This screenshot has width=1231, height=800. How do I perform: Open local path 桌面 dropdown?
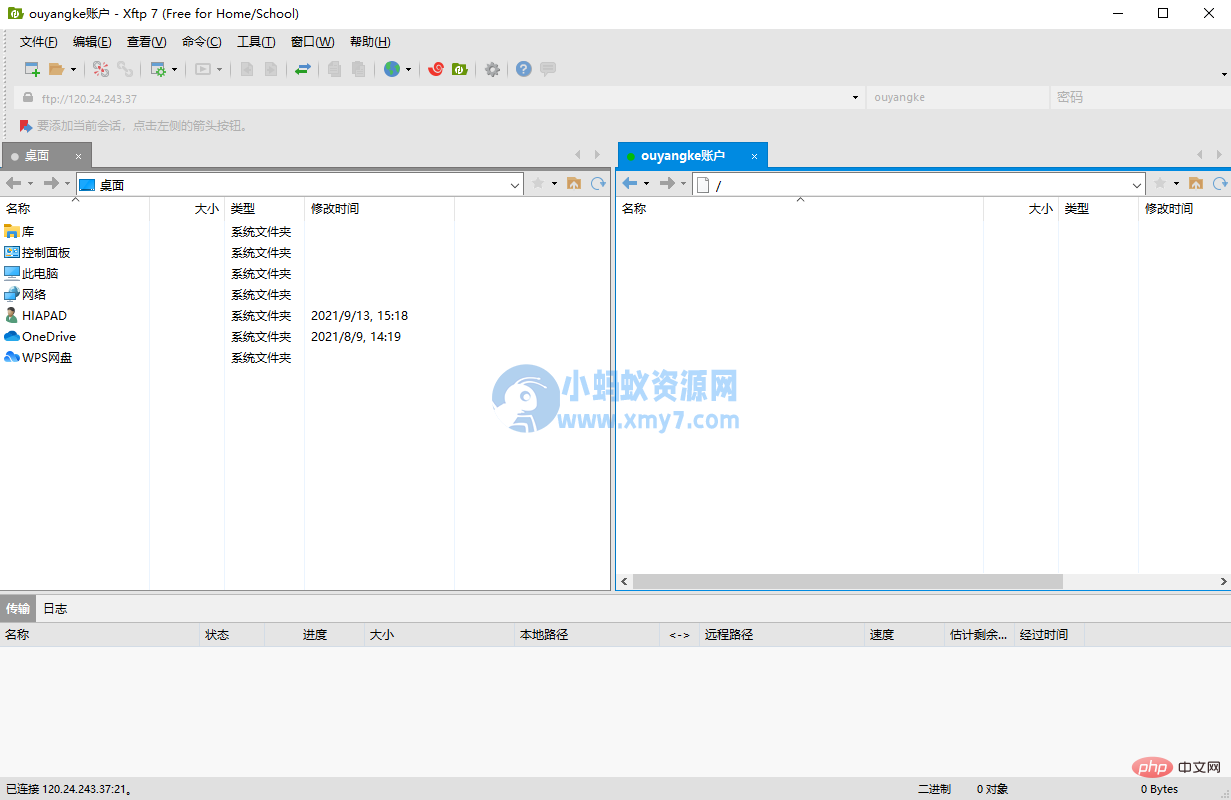pyautogui.click(x=515, y=185)
